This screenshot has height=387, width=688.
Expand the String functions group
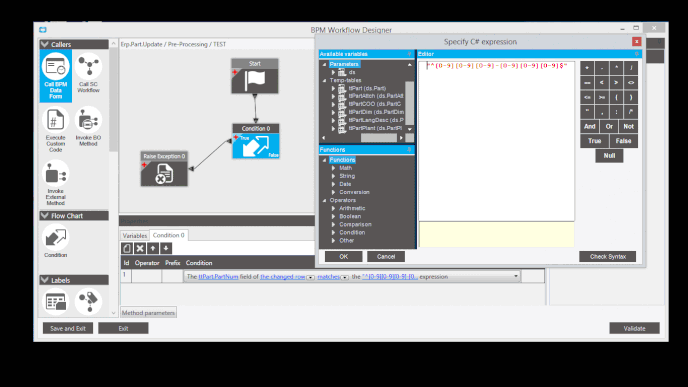tap(333, 176)
